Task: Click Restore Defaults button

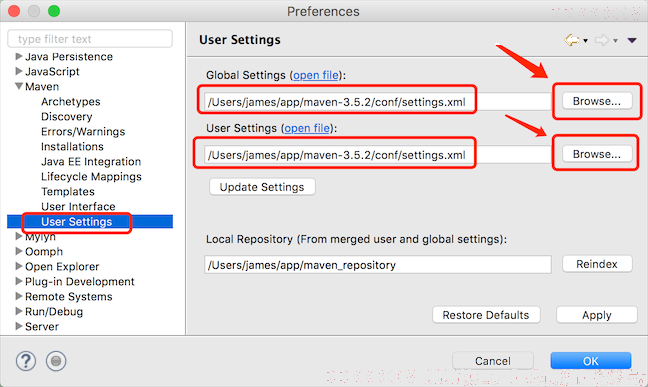Action: tap(486, 315)
